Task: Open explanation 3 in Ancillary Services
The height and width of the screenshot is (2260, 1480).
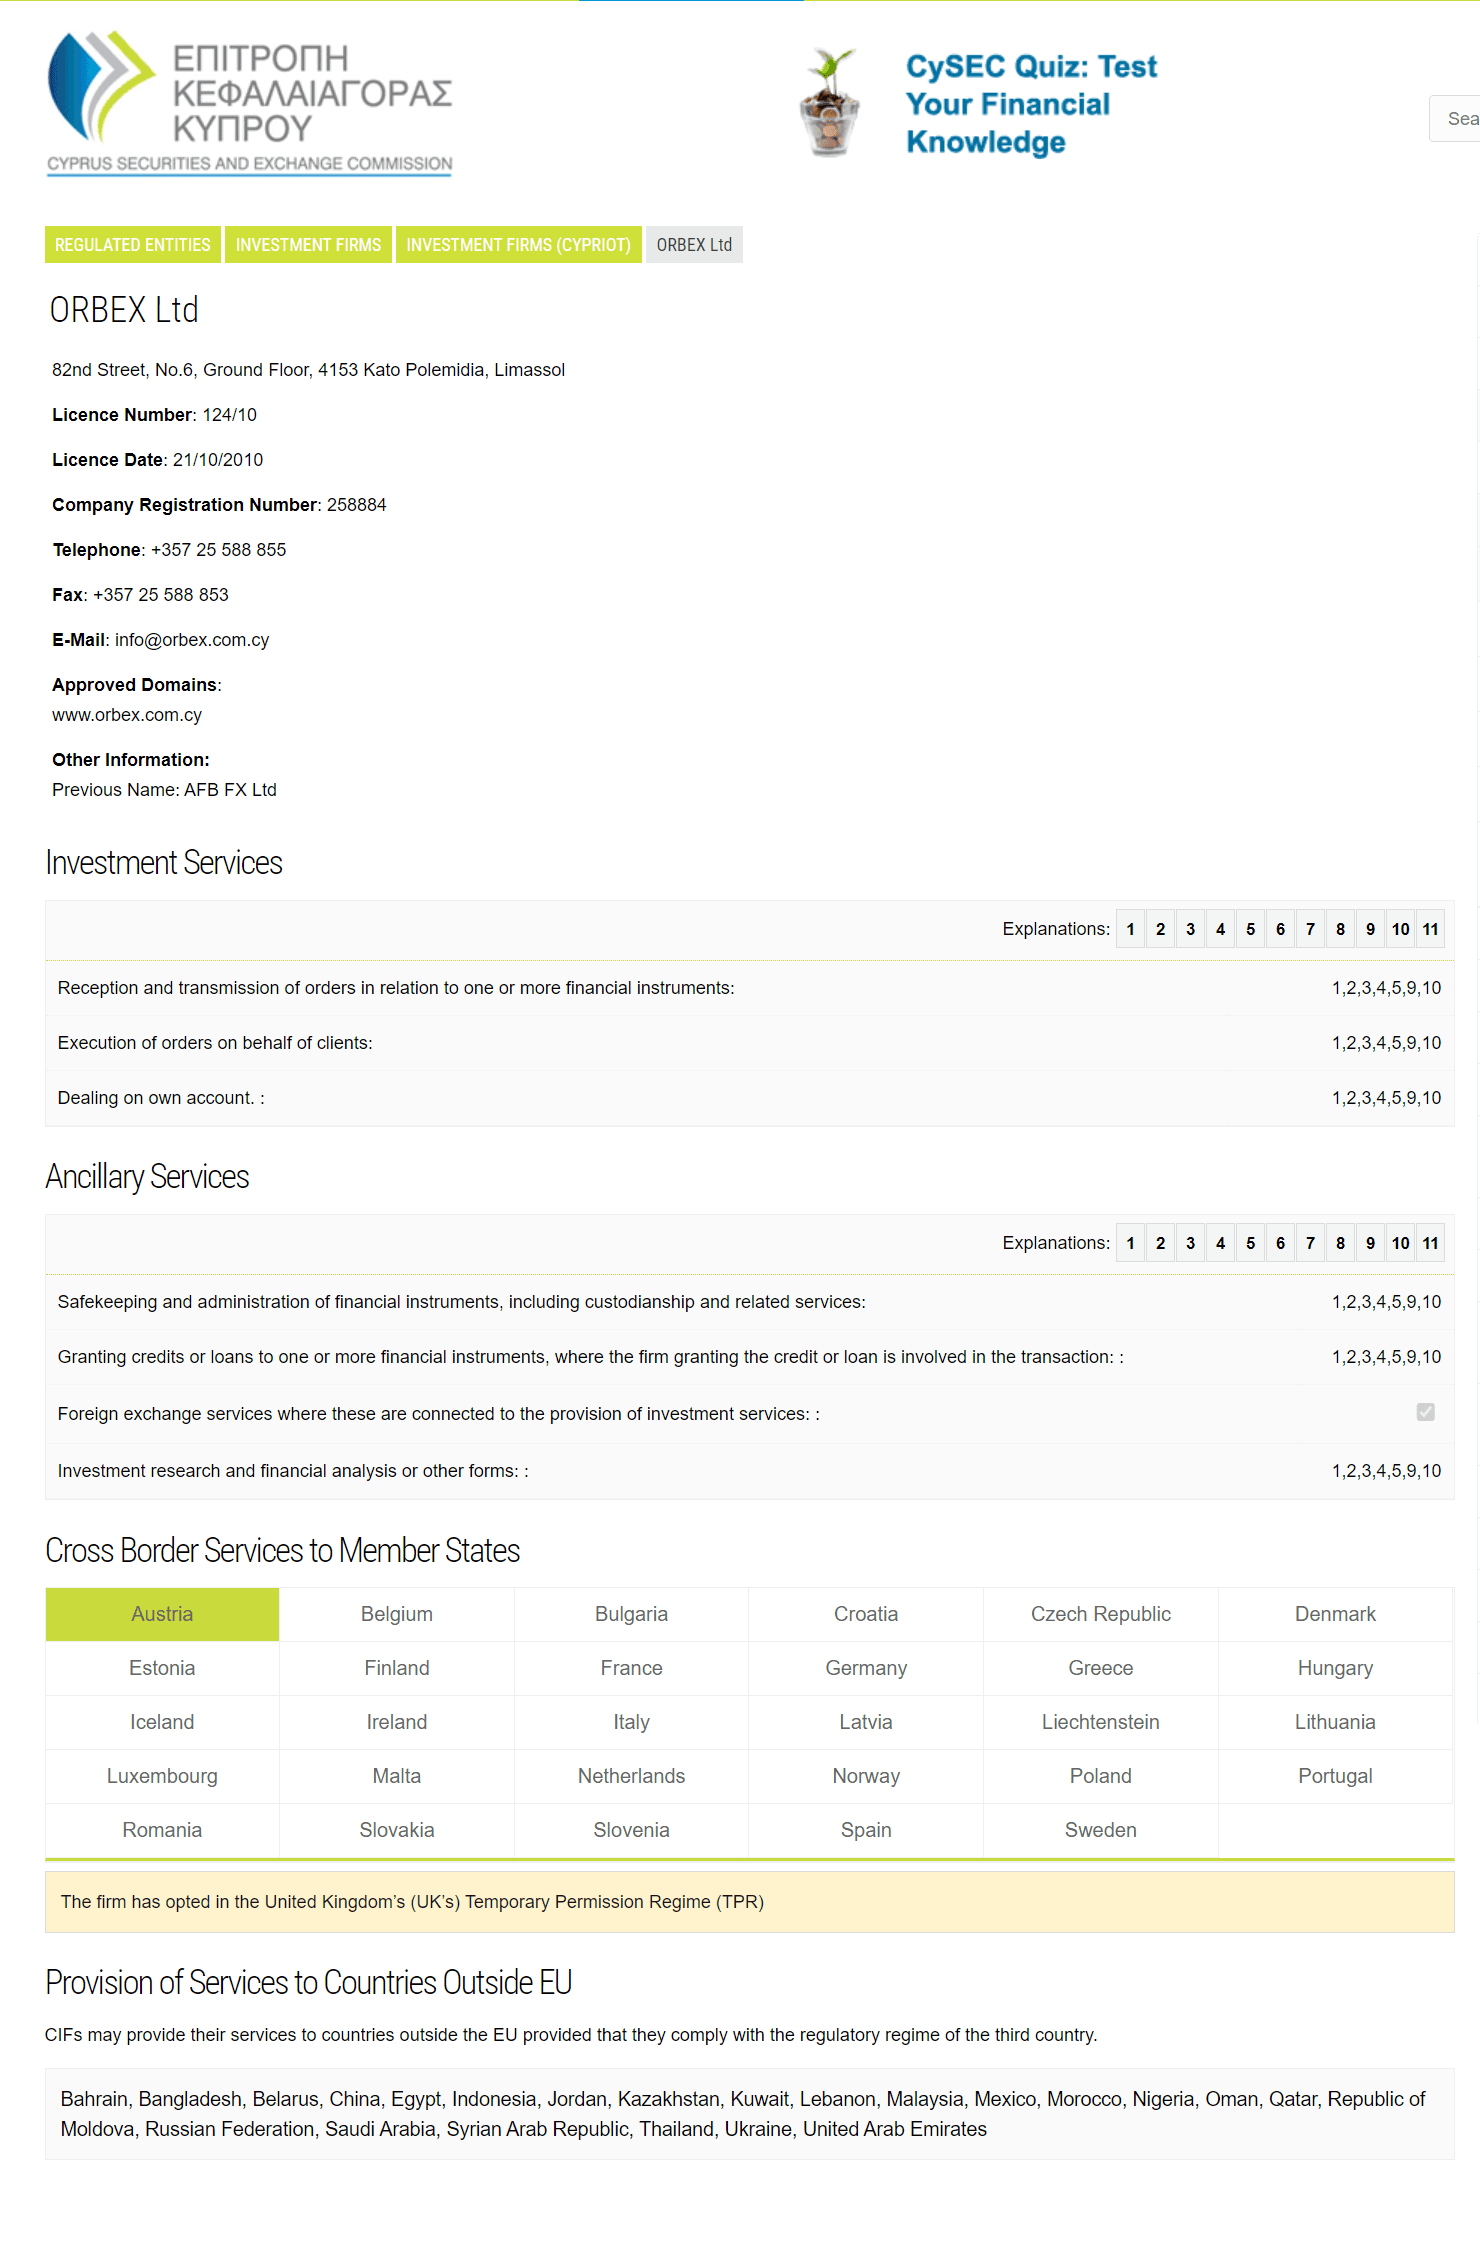Action: tap(1191, 1243)
